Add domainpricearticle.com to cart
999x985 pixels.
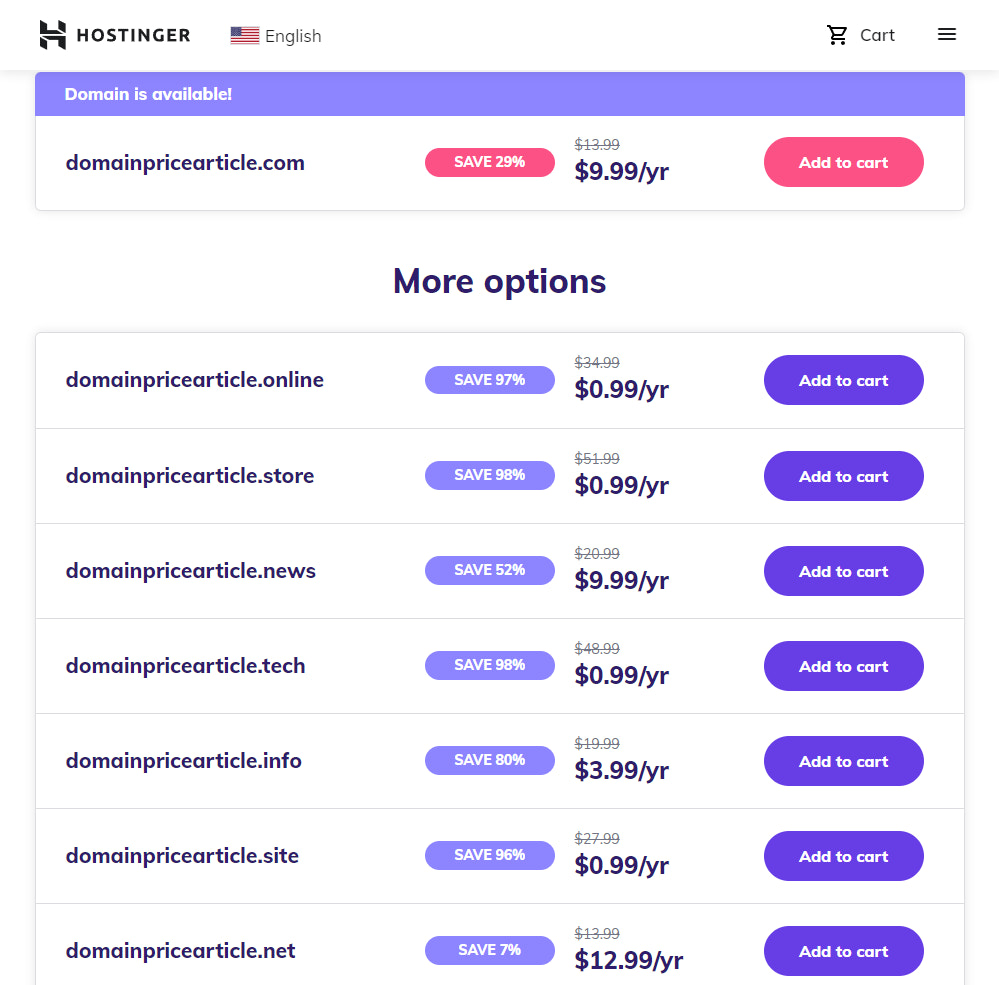(843, 162)
